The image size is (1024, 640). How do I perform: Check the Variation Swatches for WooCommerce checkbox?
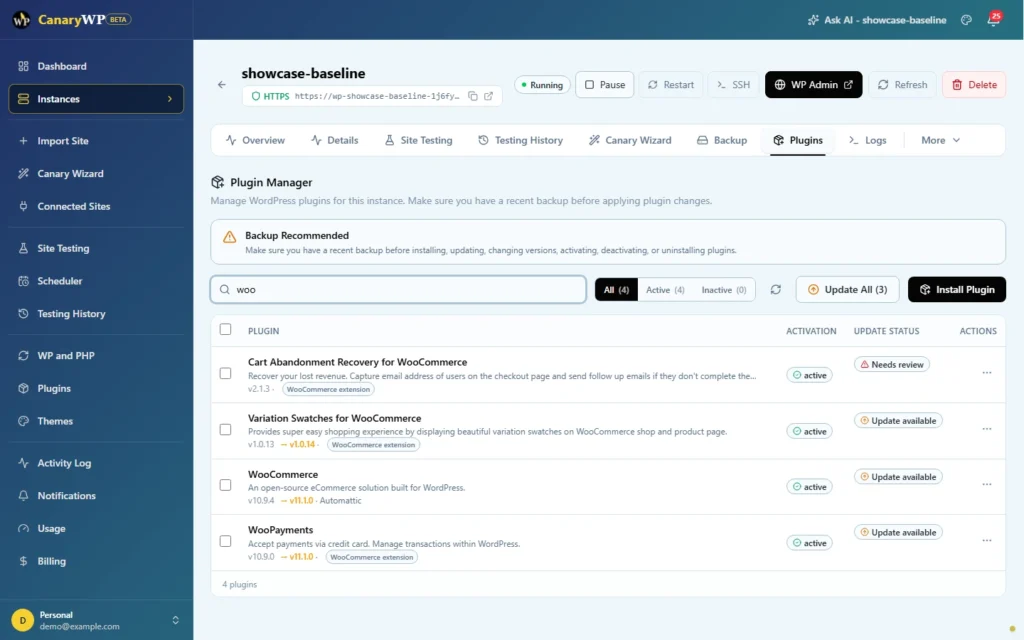(225, 429)
